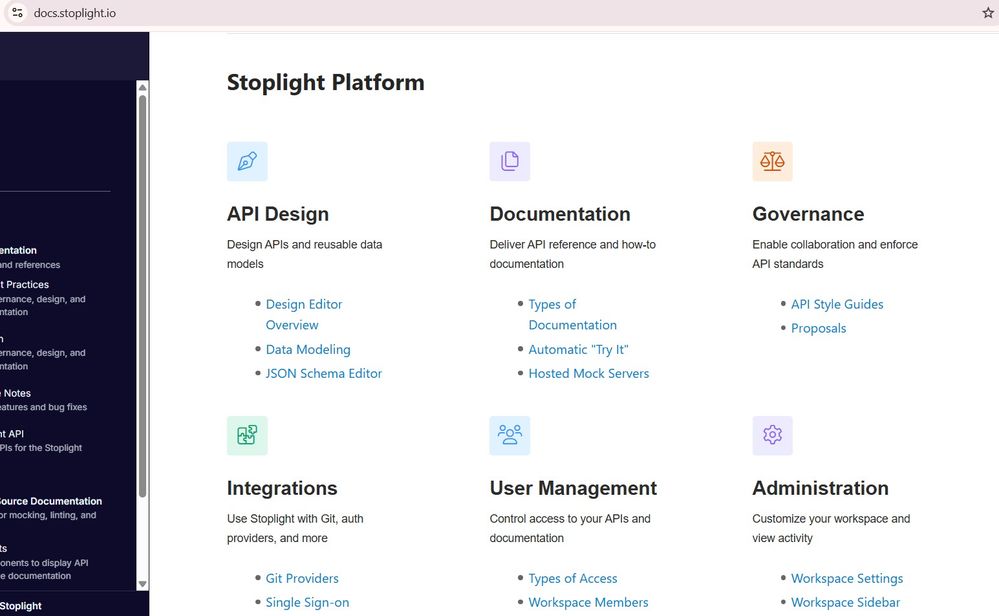
Task: Click the Administration gear icon
Action: (772, 435)
